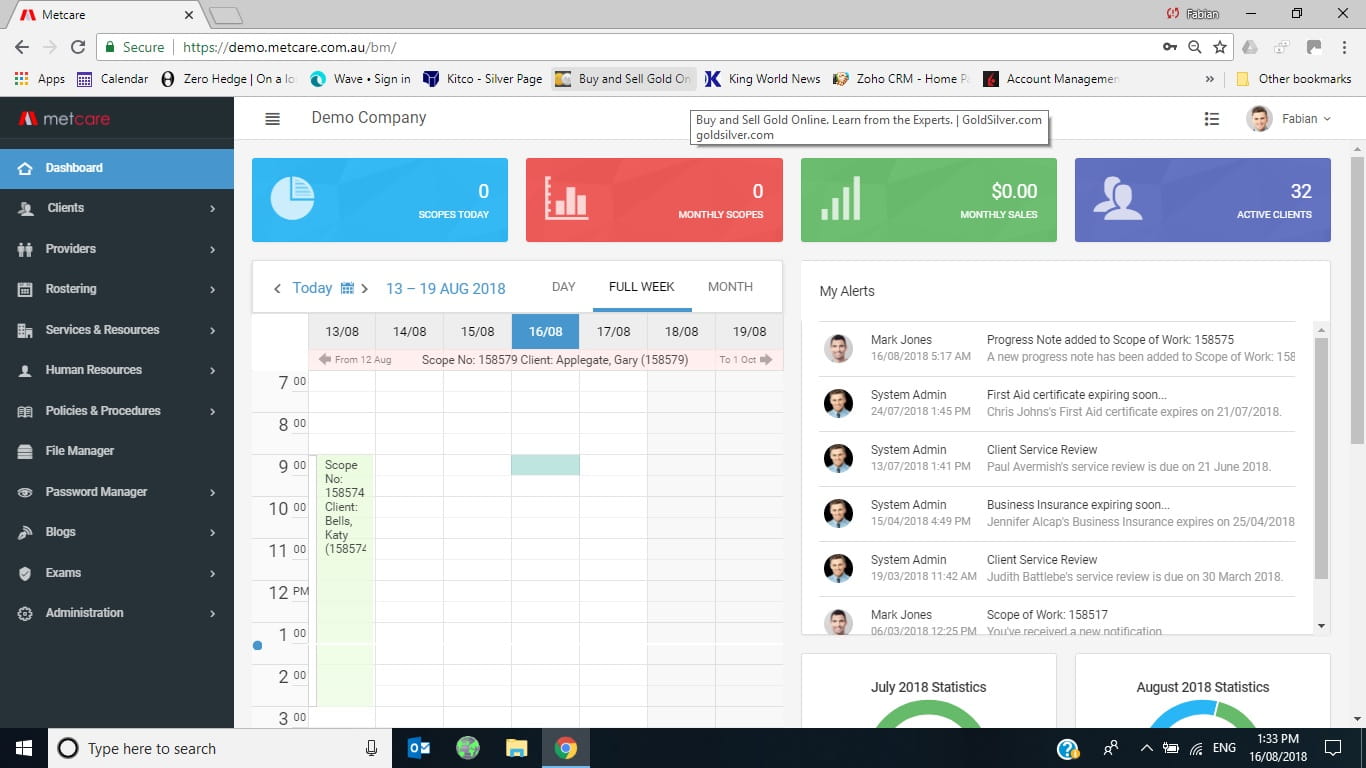Click the Services & Resources icon
1366x768 pixels.
pyautogui.click(x=25, y=330)
